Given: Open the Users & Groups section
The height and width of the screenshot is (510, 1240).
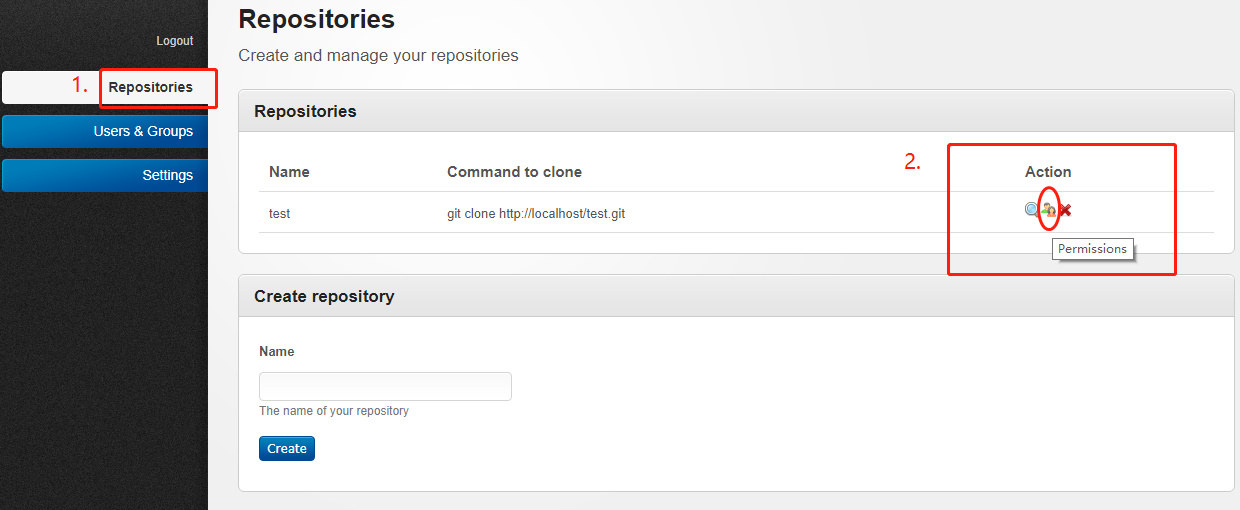Looking at the screenshot, I should pos(105,131).
